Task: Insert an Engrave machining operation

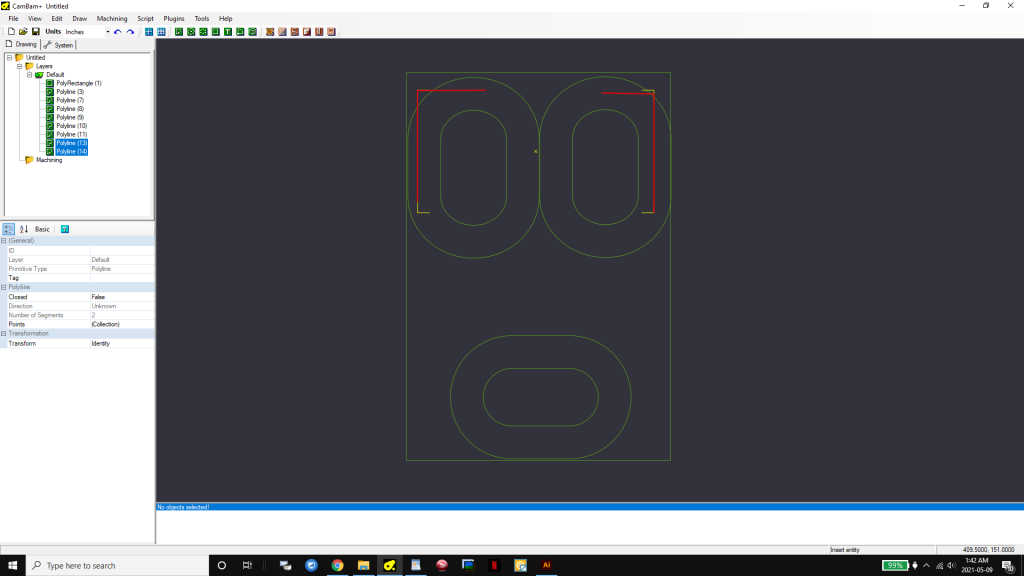Action: click(307, 31)
